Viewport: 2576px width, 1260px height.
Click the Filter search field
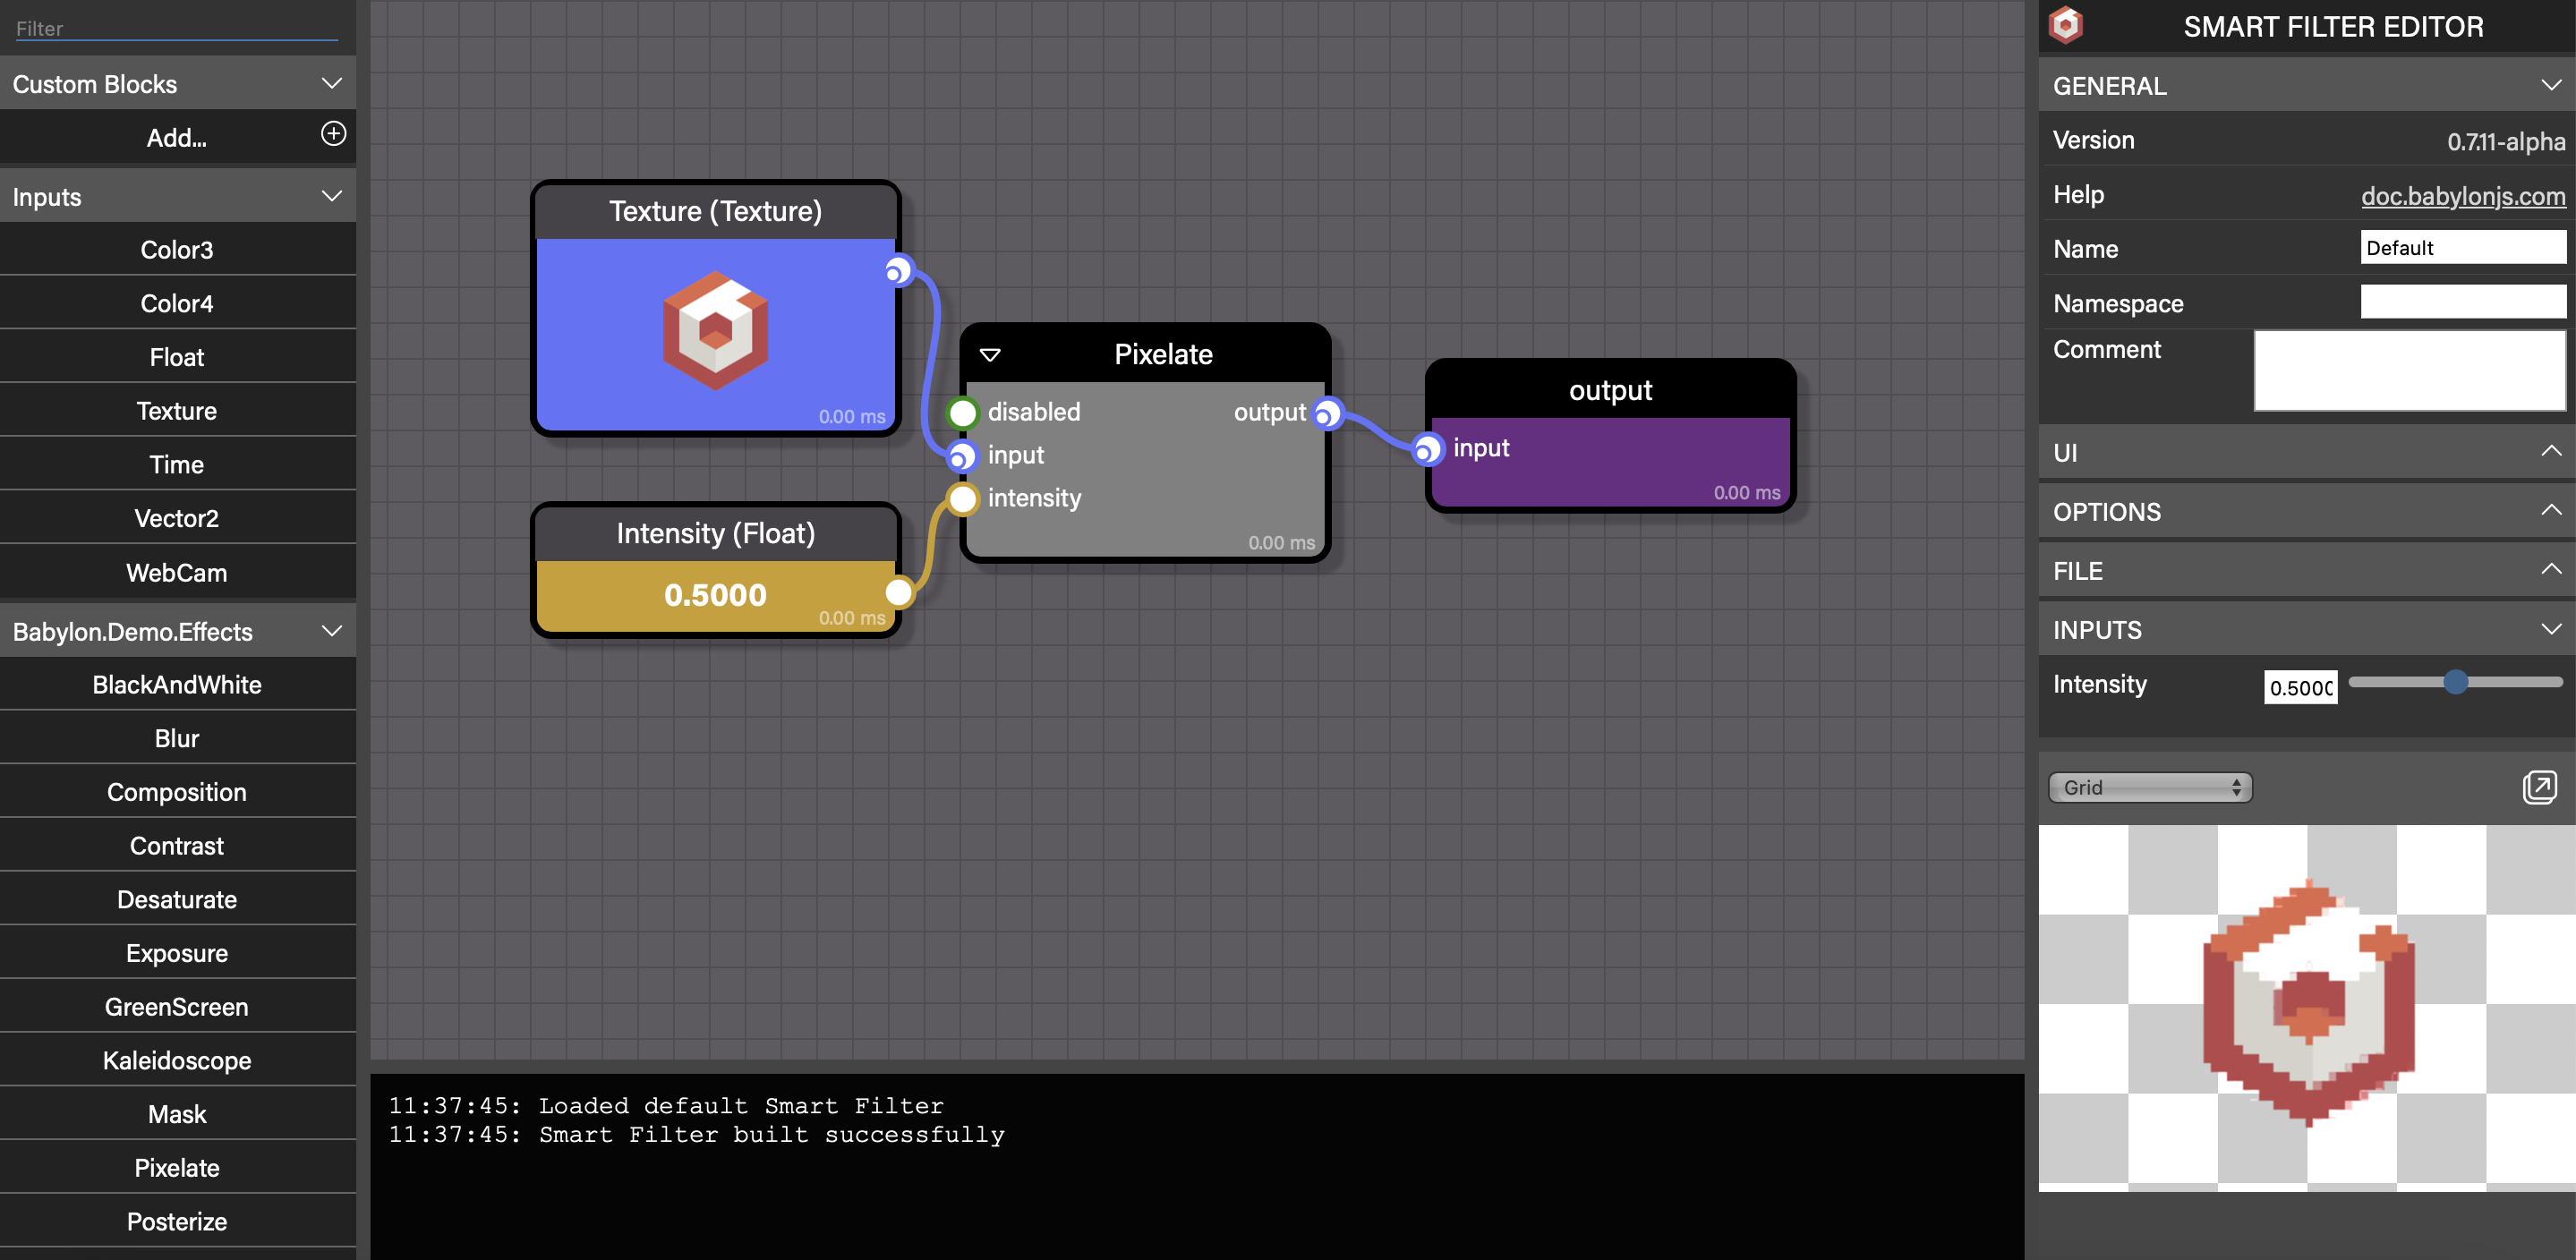(x=177, y=28)
